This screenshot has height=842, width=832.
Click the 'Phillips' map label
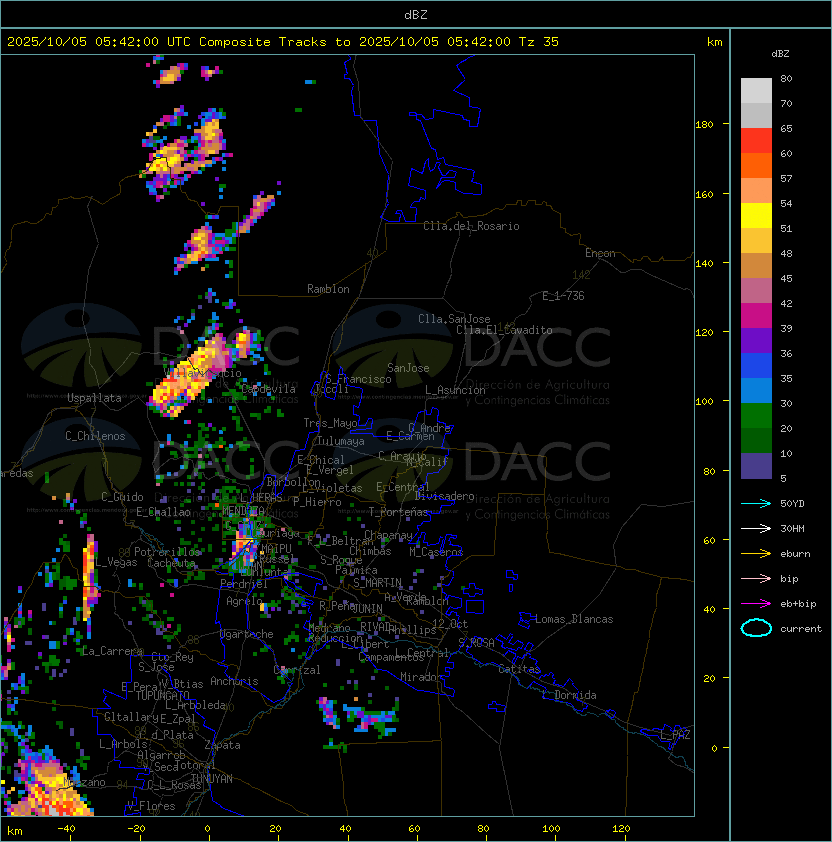point(412,629)
